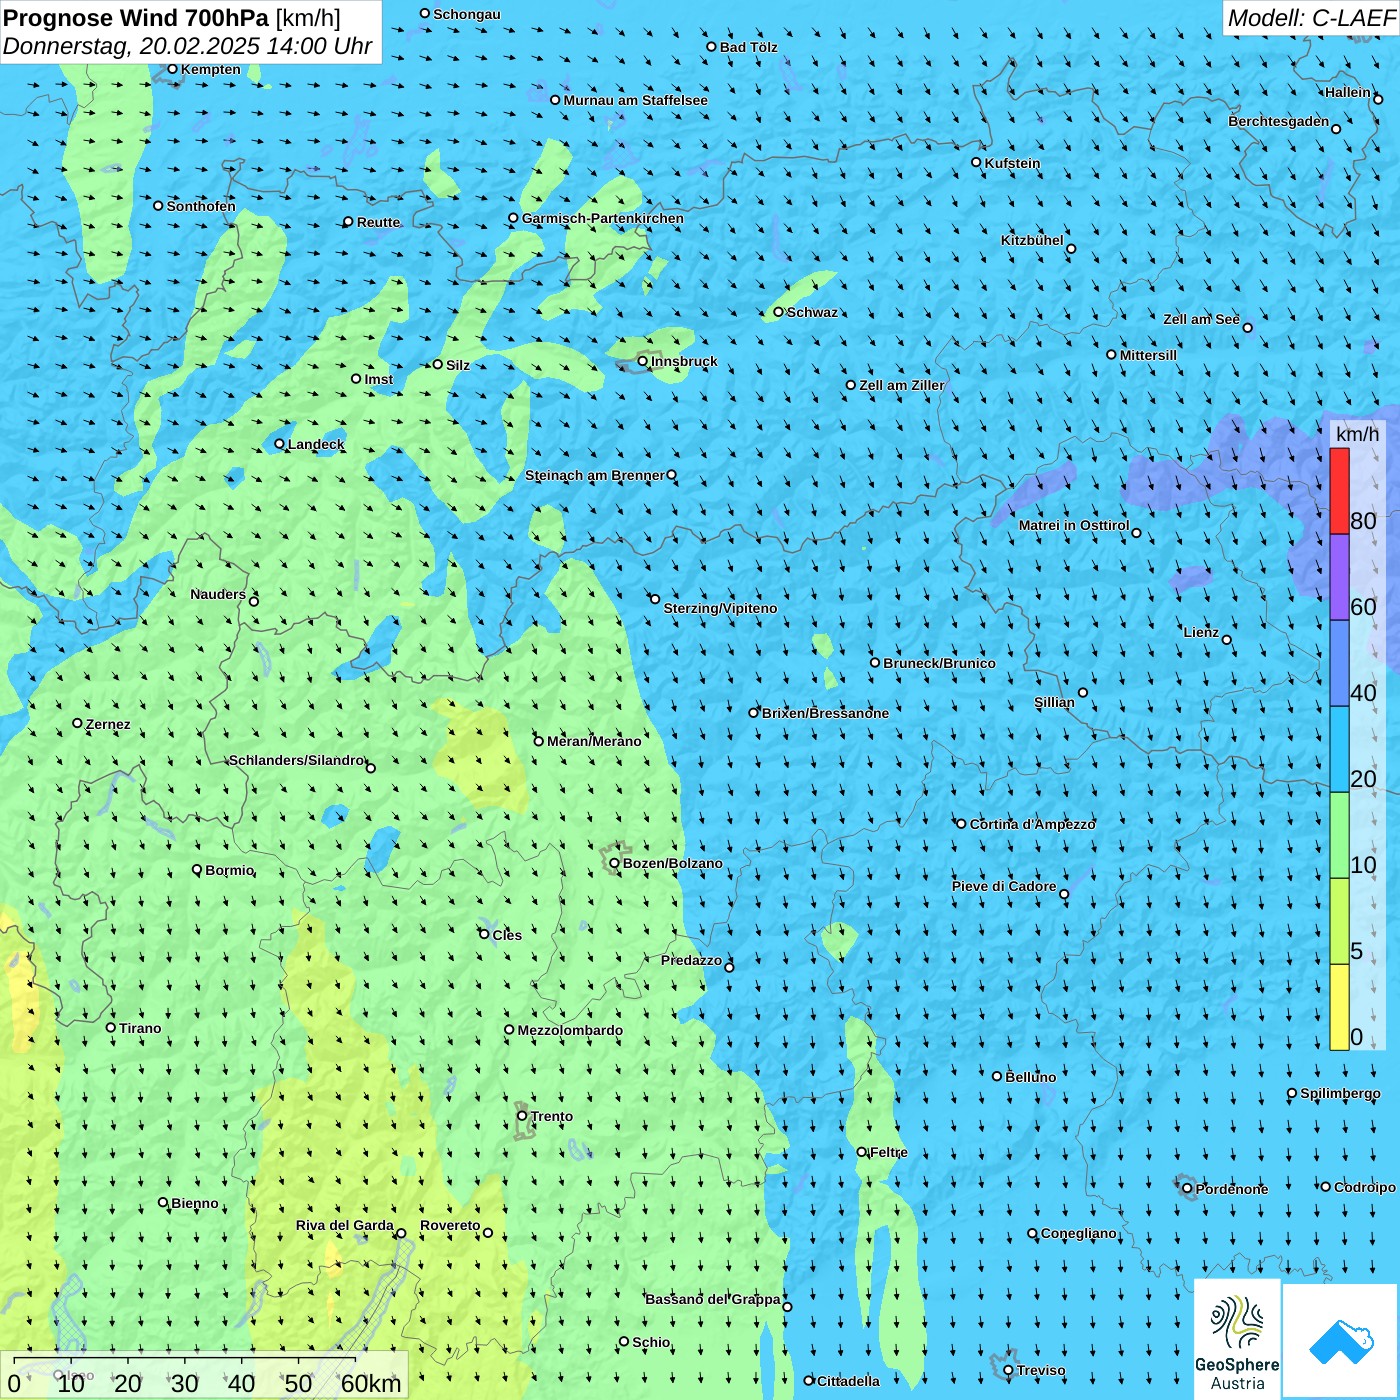Click the red 80 km/h legend color
1400x1400 pixels.
click(1339, 491)
